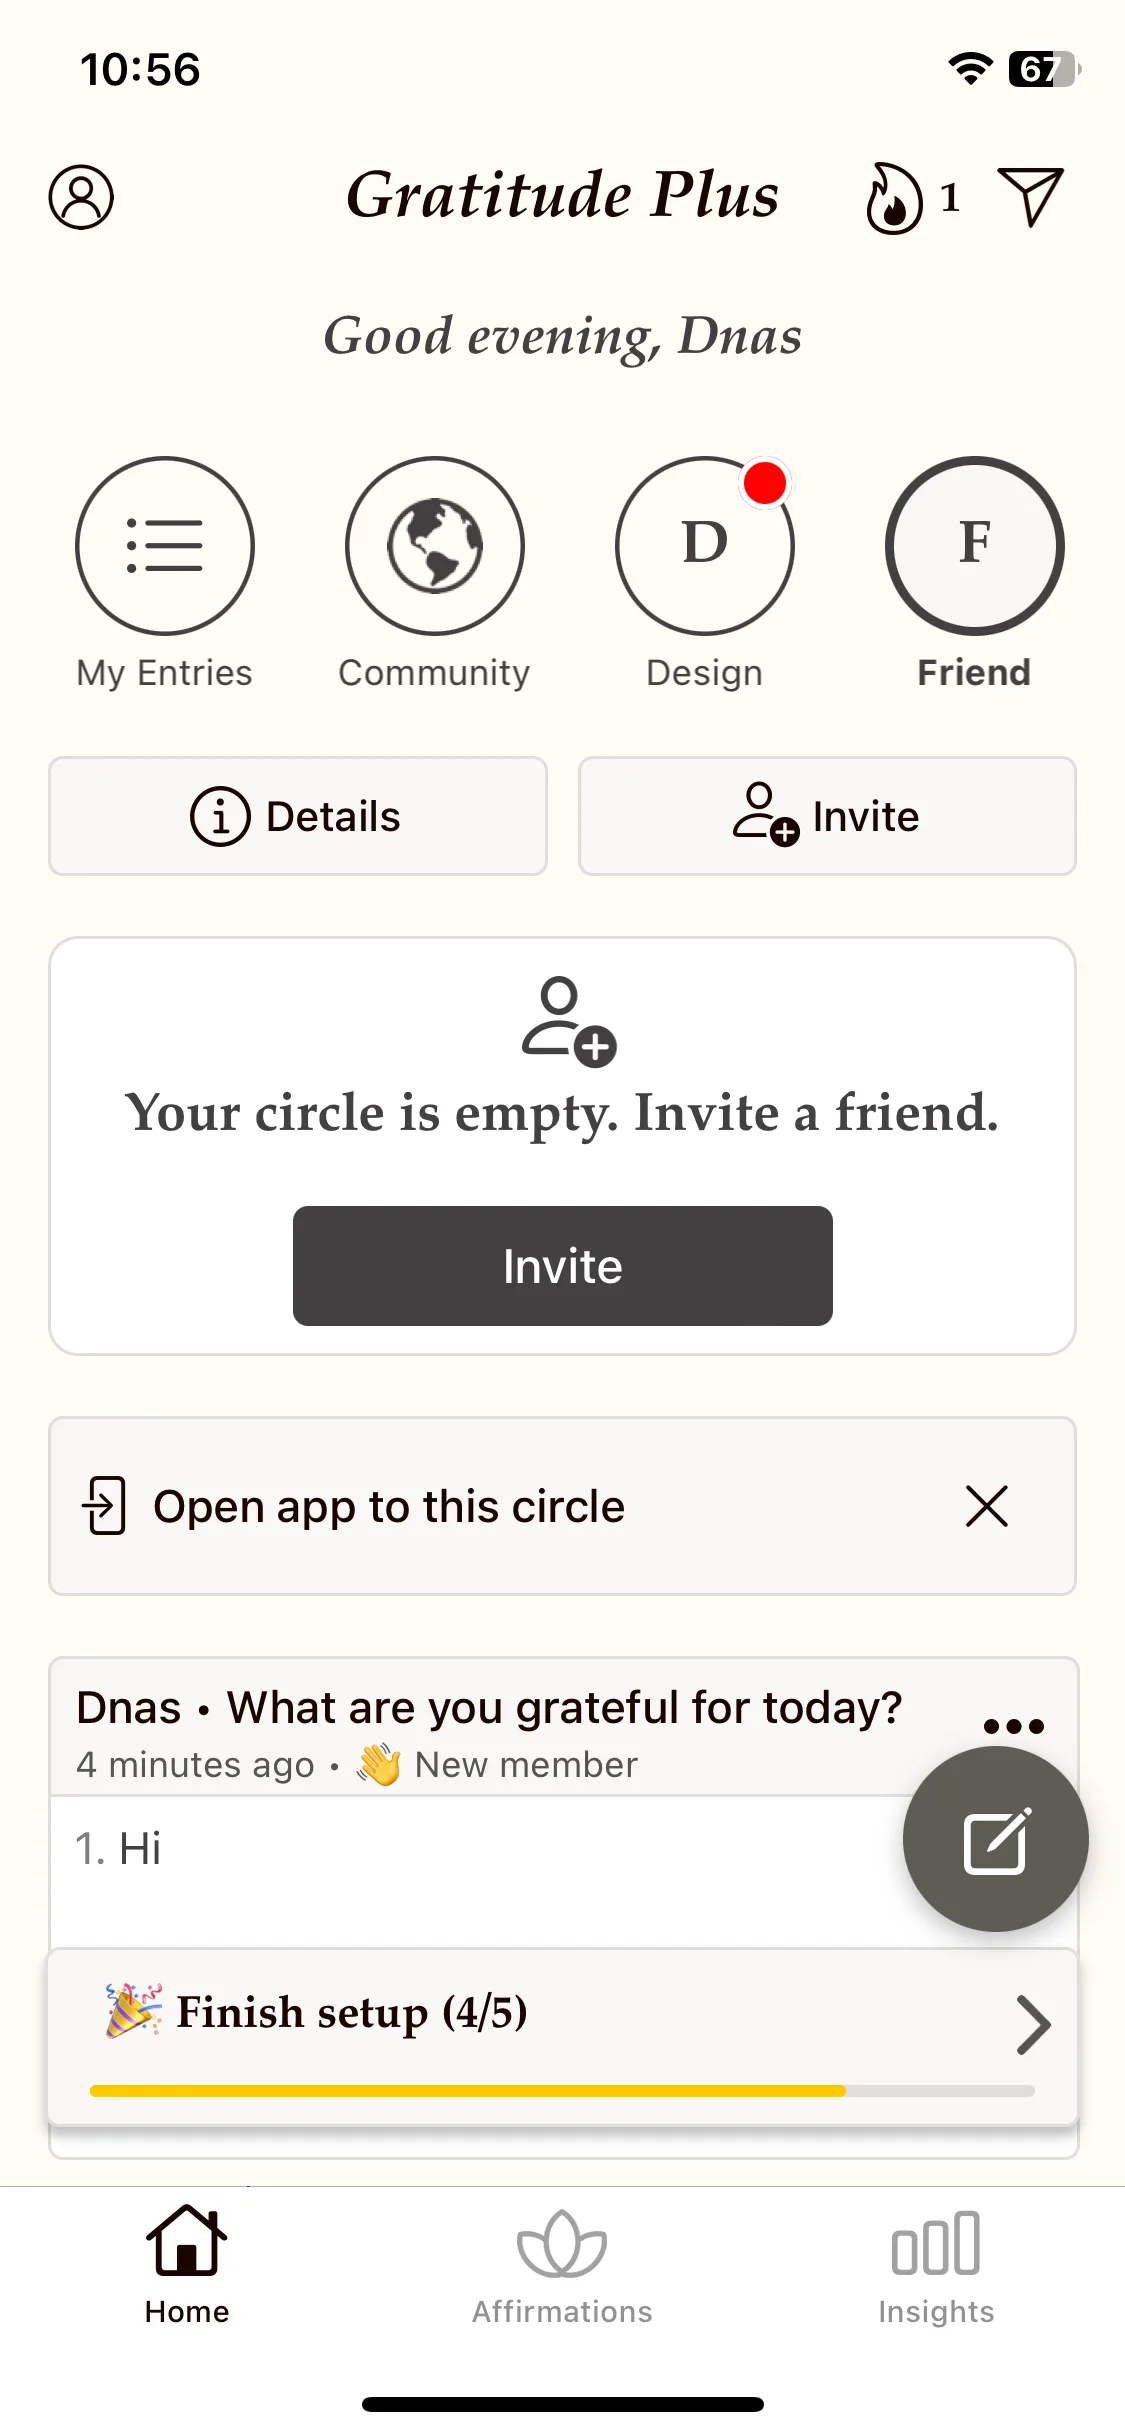Tap the compose new entry floating button
Screen dimensions: 1125x2436
(x=995, y=1839)
